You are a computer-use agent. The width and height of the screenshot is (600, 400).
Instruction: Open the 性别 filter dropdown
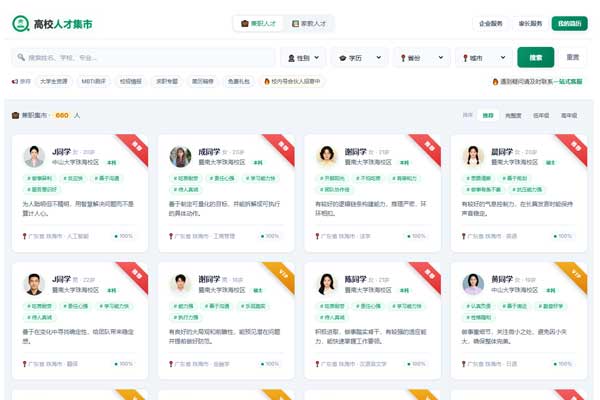[303, 58]
